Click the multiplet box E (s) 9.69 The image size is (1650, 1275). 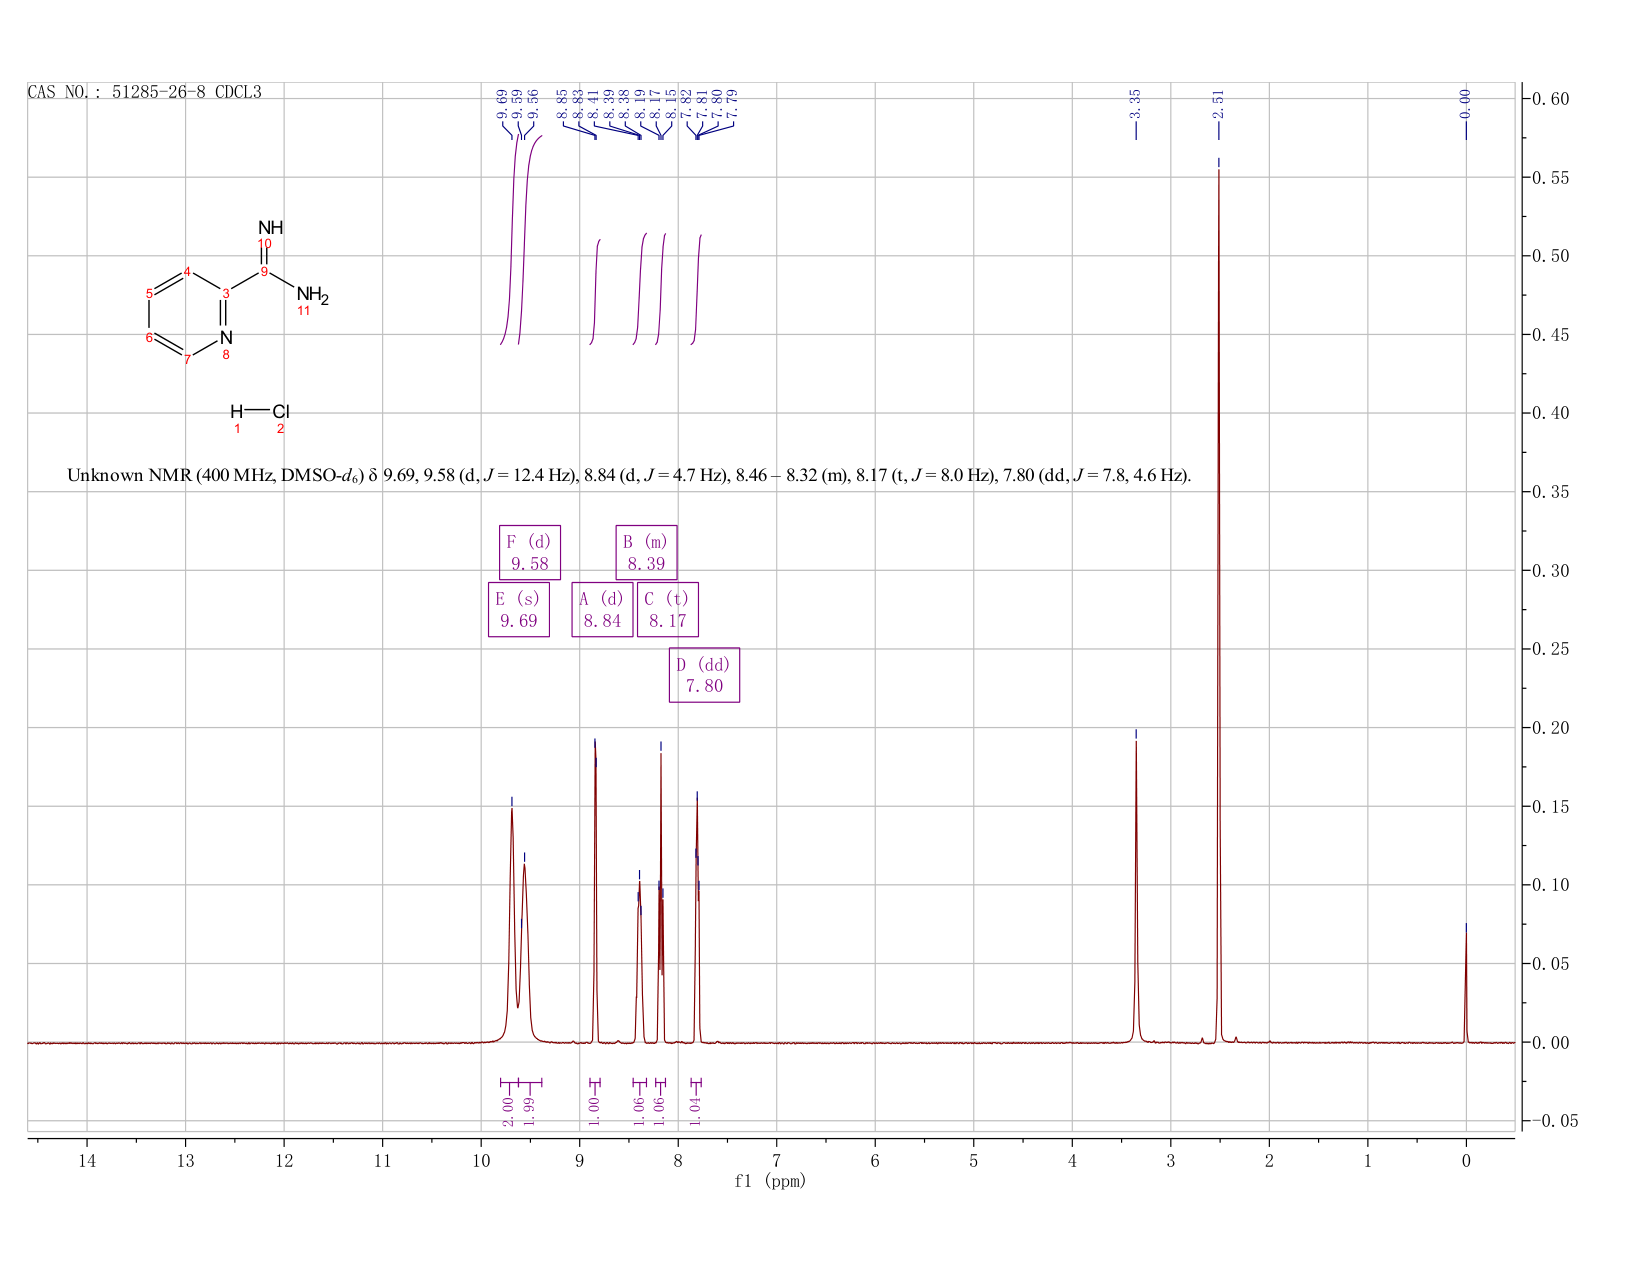tap(518, 609)
